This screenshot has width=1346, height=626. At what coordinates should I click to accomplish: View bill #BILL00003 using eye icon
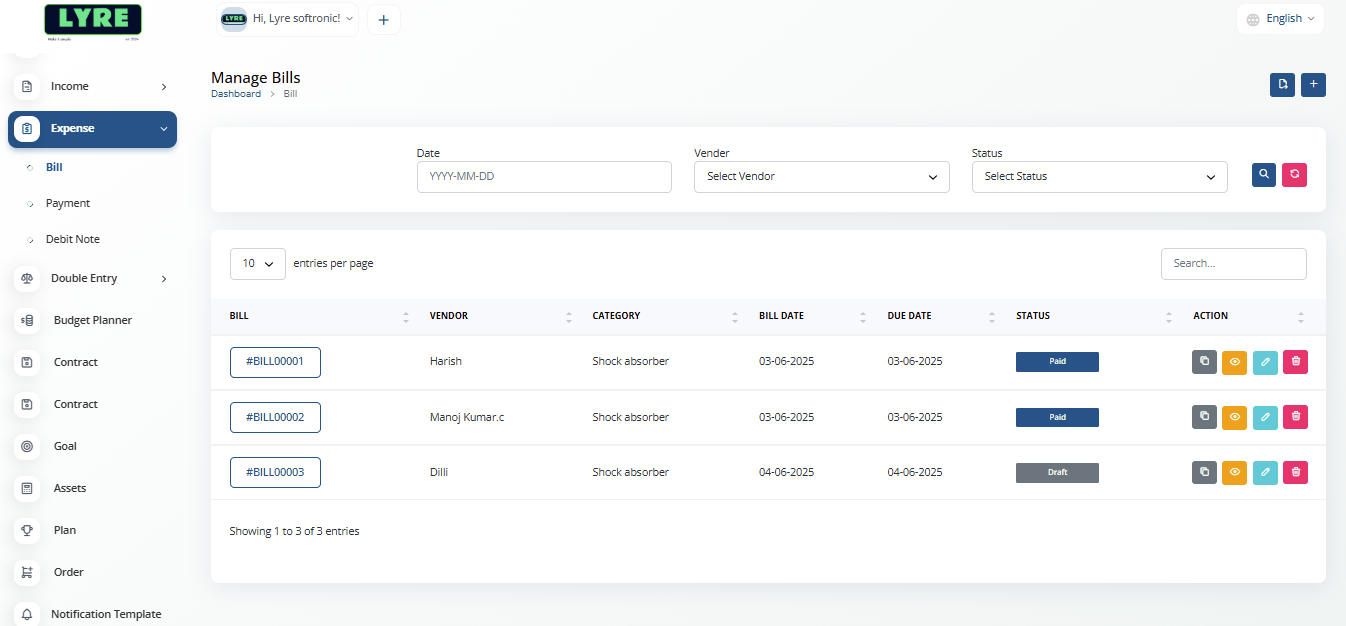[x=1234, y=472]
